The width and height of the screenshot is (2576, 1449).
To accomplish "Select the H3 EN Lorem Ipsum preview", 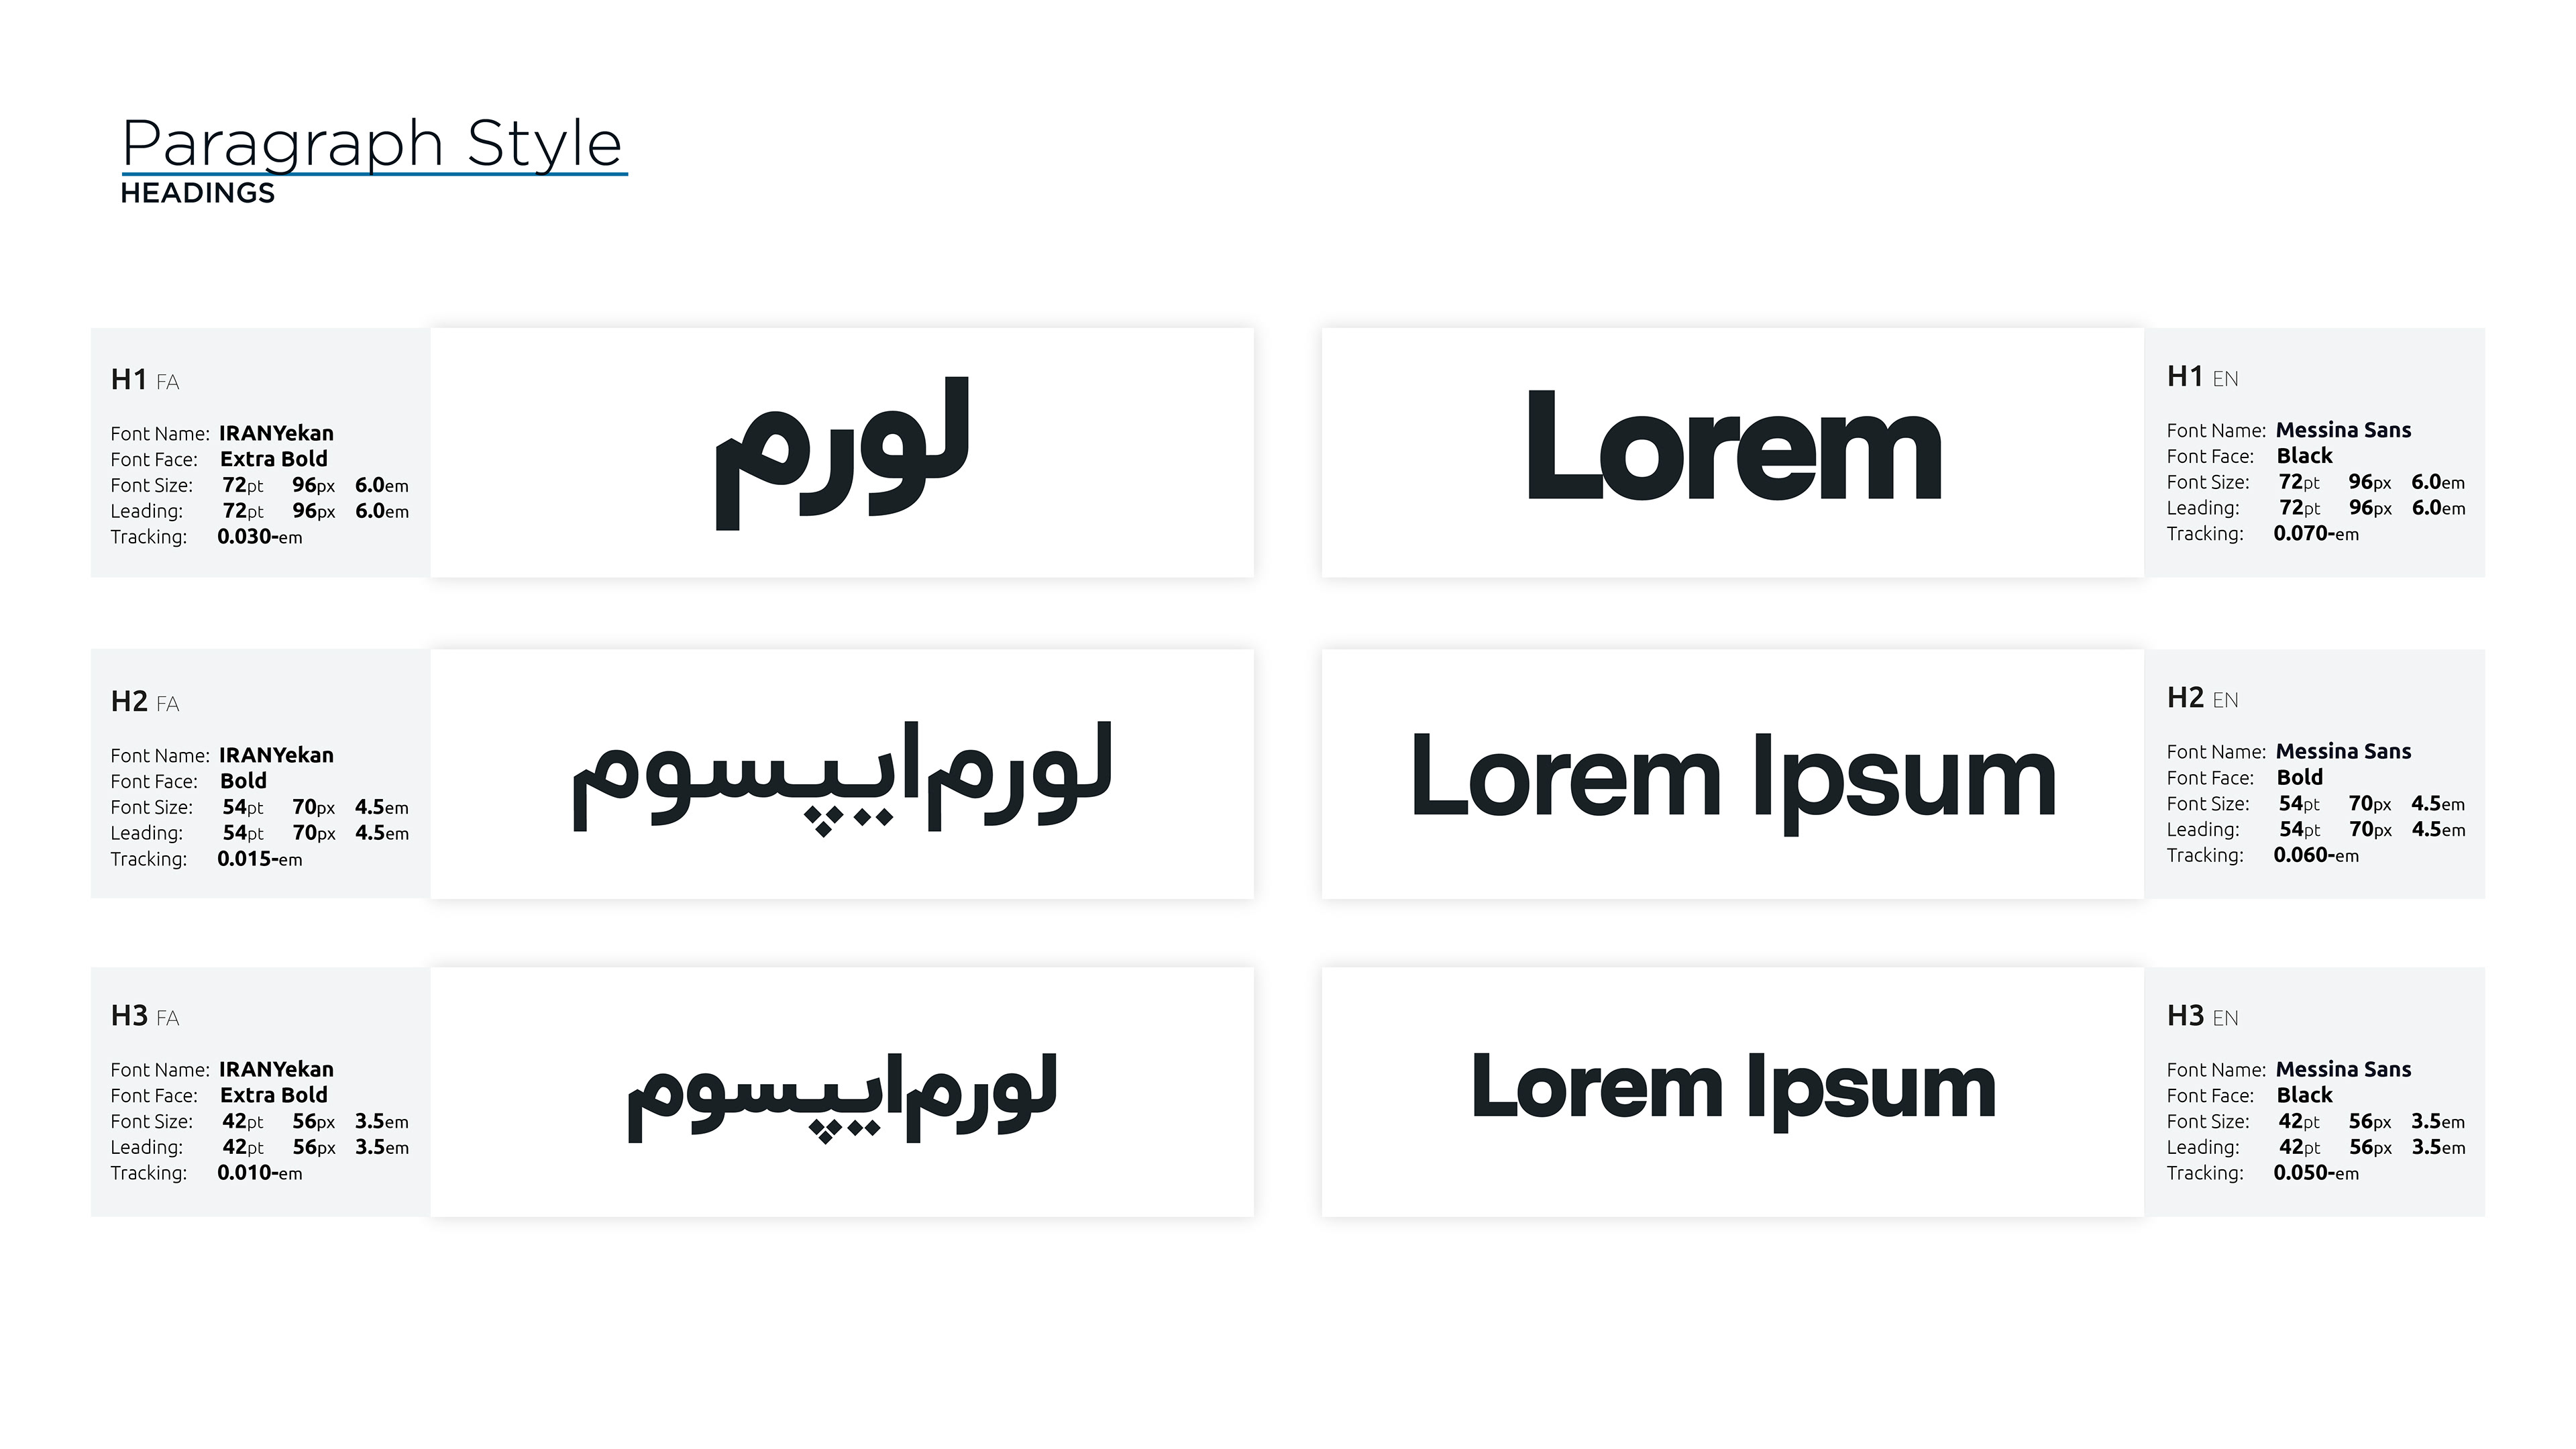I will (x=1732, y=1092).
